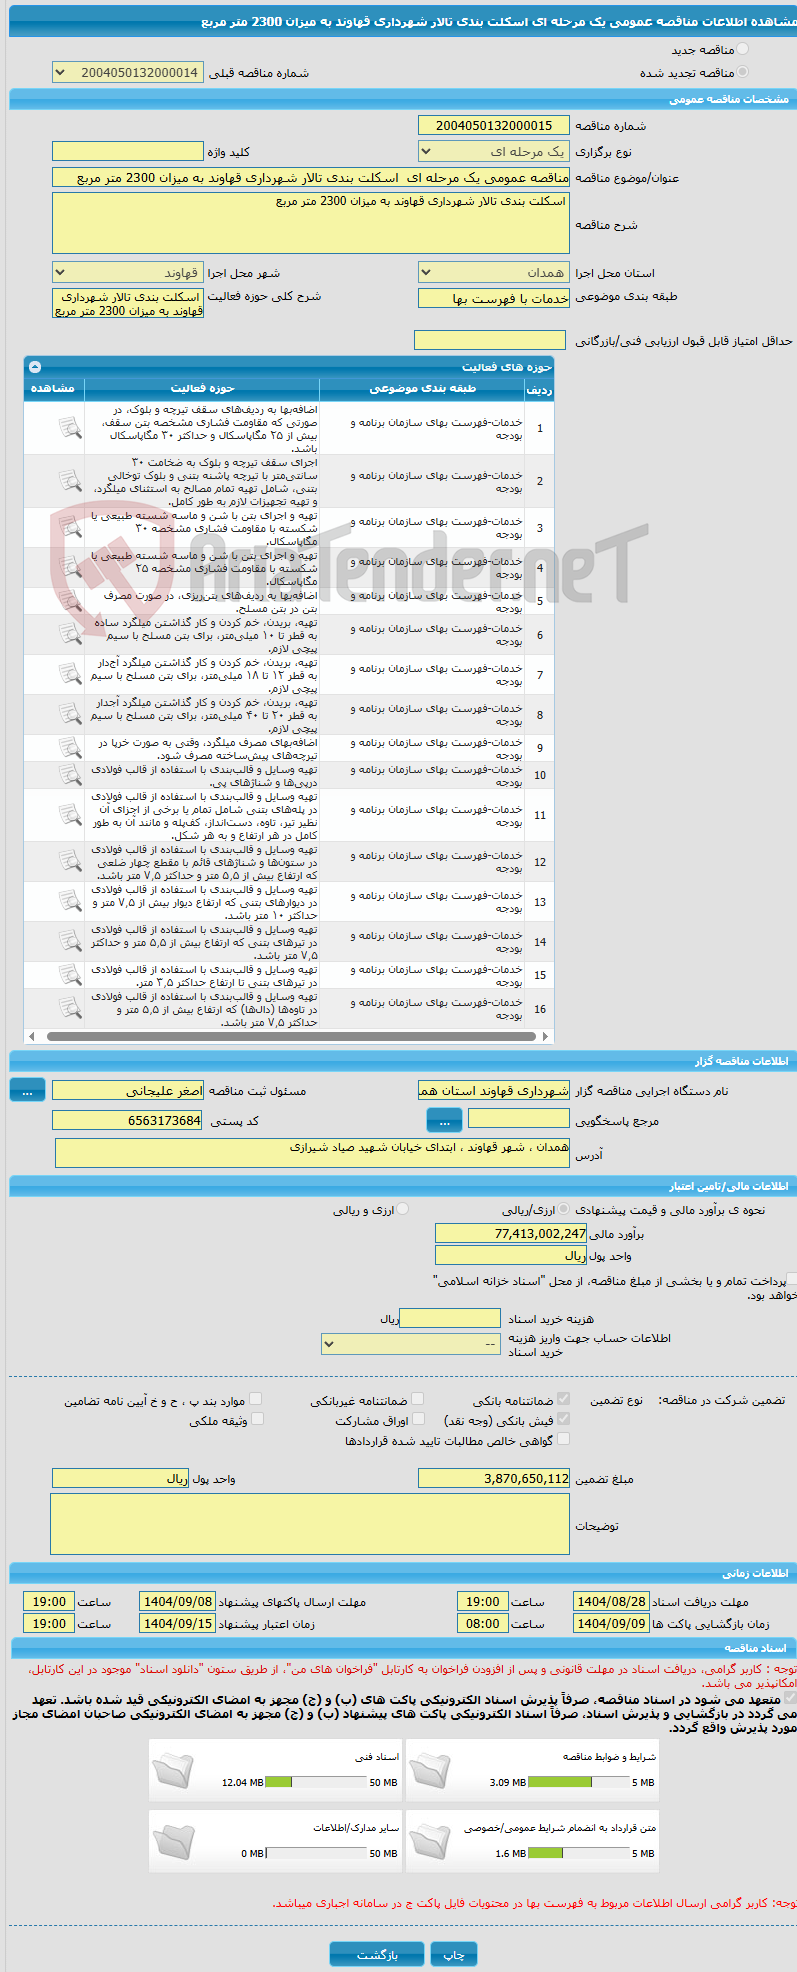The image size is (797, 1972).
Task: Click the شرح مناقصه text area
Action: click(311, 223)
